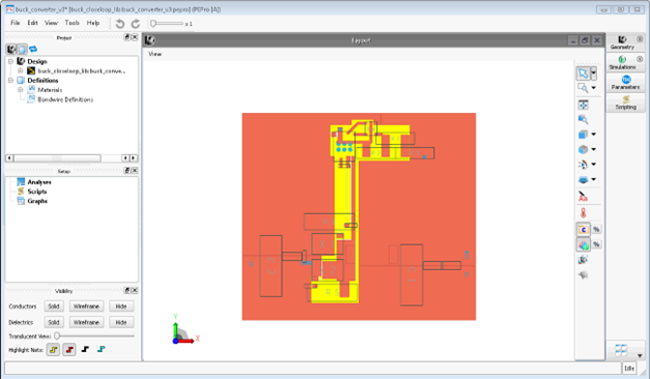Screen dimensions: 650x379
Task: Hide the Dielectrics
Action: tap(121, 322)
